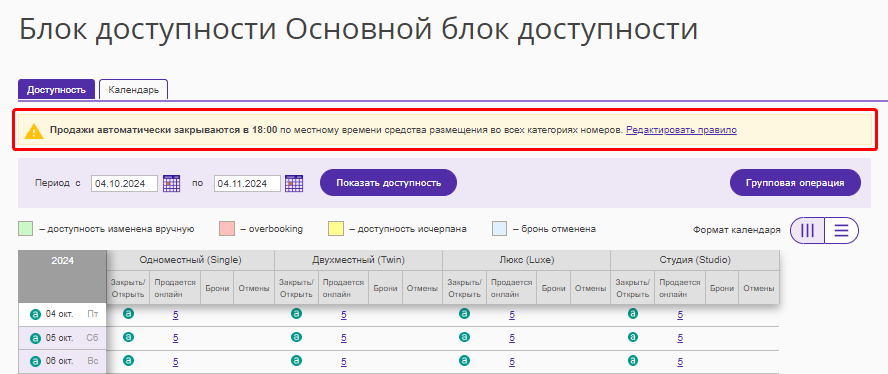Toggle Twin room close/open icon for 05 окт.
This screenshot has width=888, height=374.
[296, 337]
